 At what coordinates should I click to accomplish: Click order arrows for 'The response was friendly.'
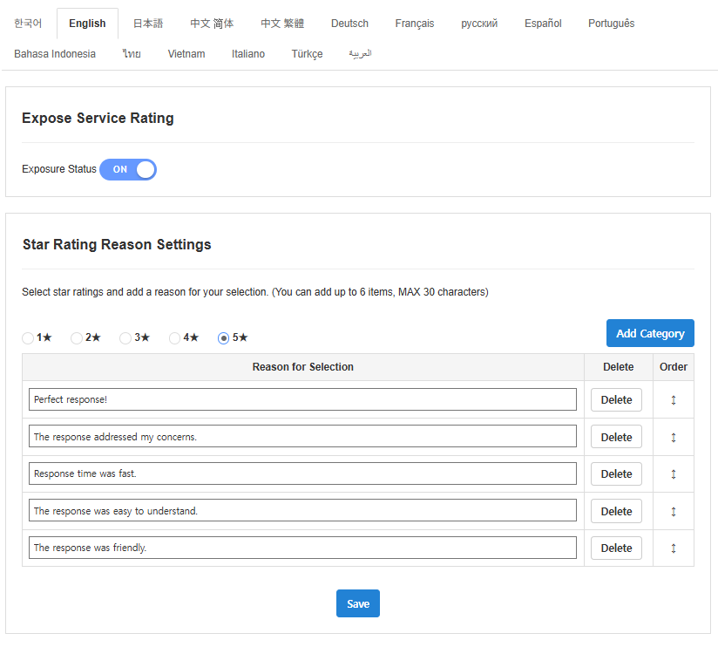pos(673,548)
